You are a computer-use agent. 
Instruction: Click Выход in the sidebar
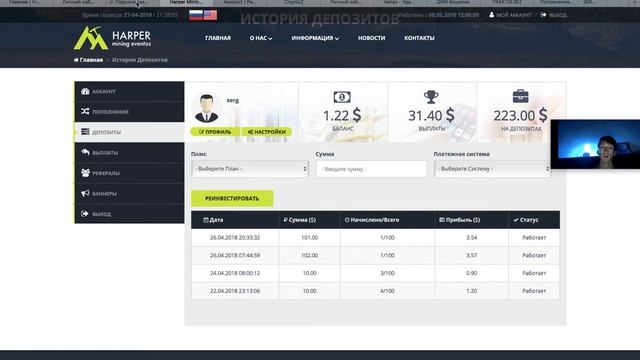coord(129,213)
